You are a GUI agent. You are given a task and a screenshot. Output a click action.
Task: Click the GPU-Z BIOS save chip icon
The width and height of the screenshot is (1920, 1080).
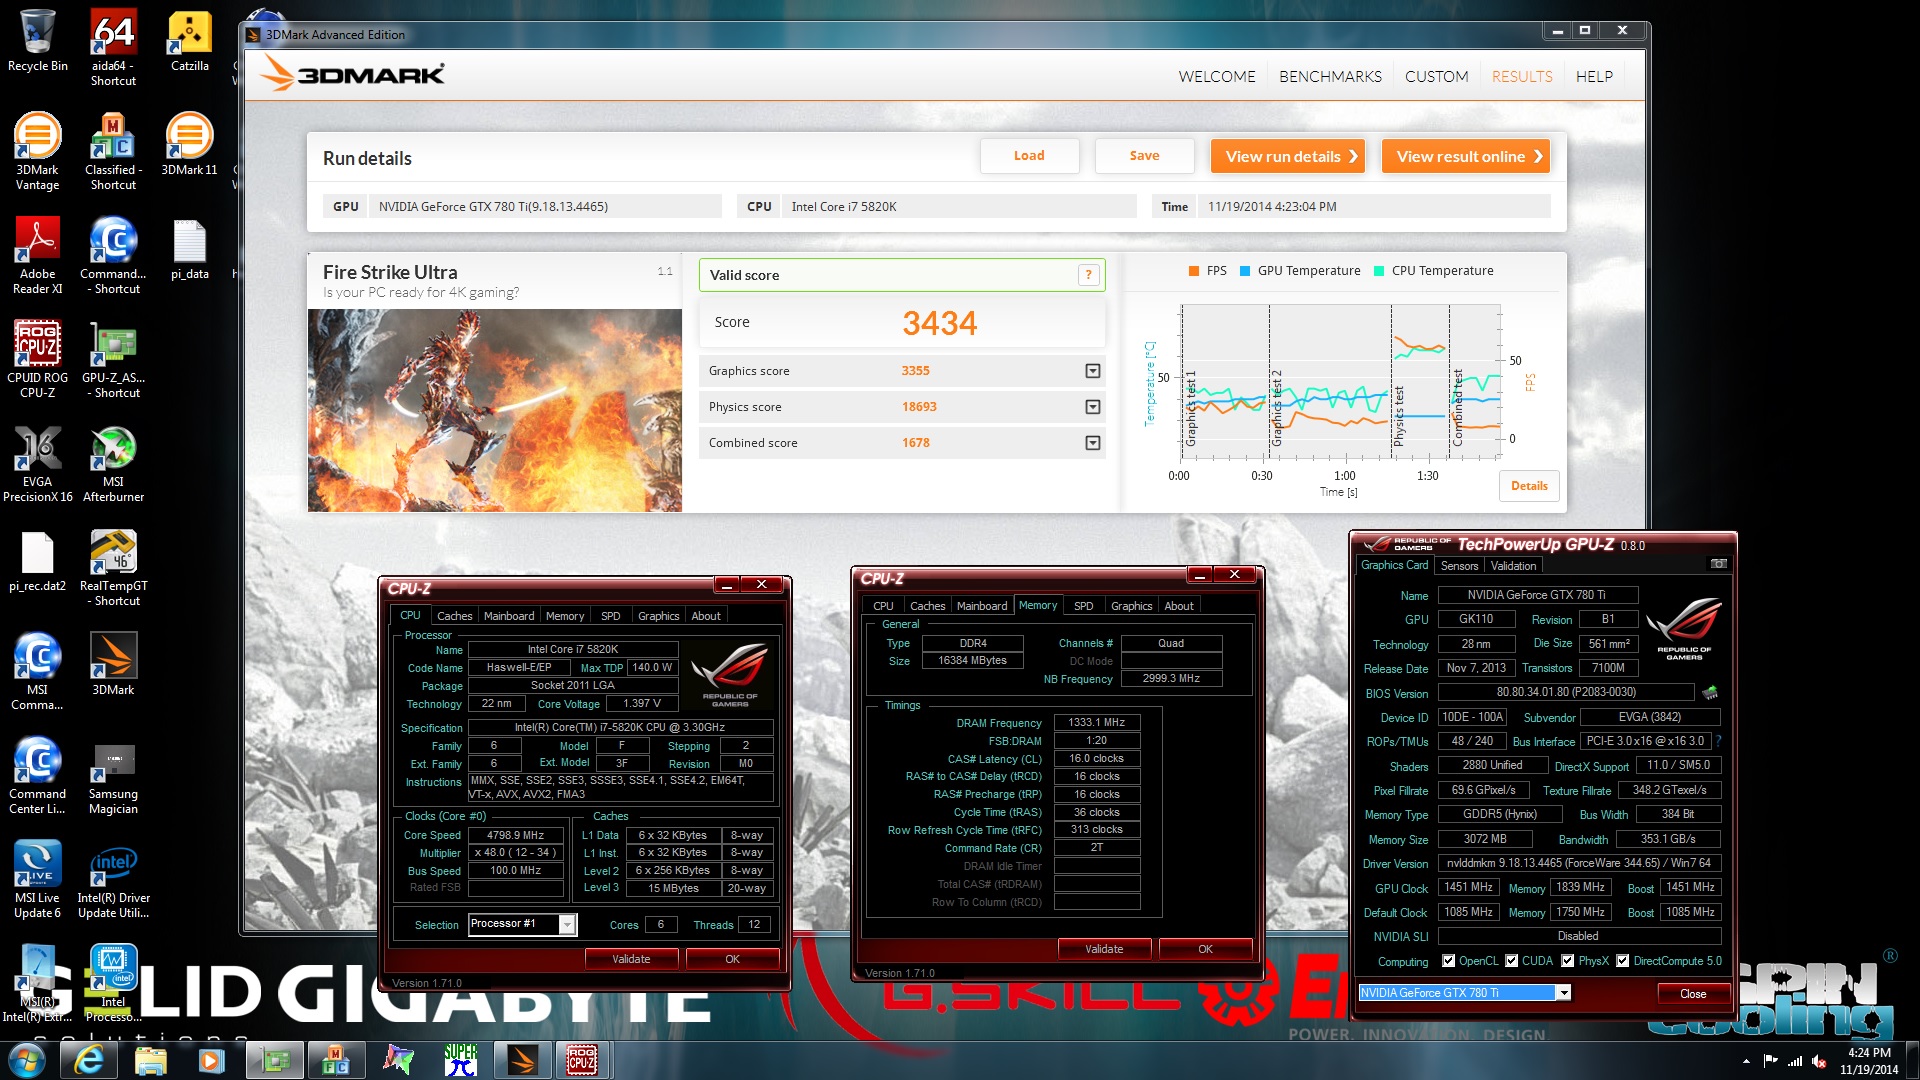[x=1710, y=692]
